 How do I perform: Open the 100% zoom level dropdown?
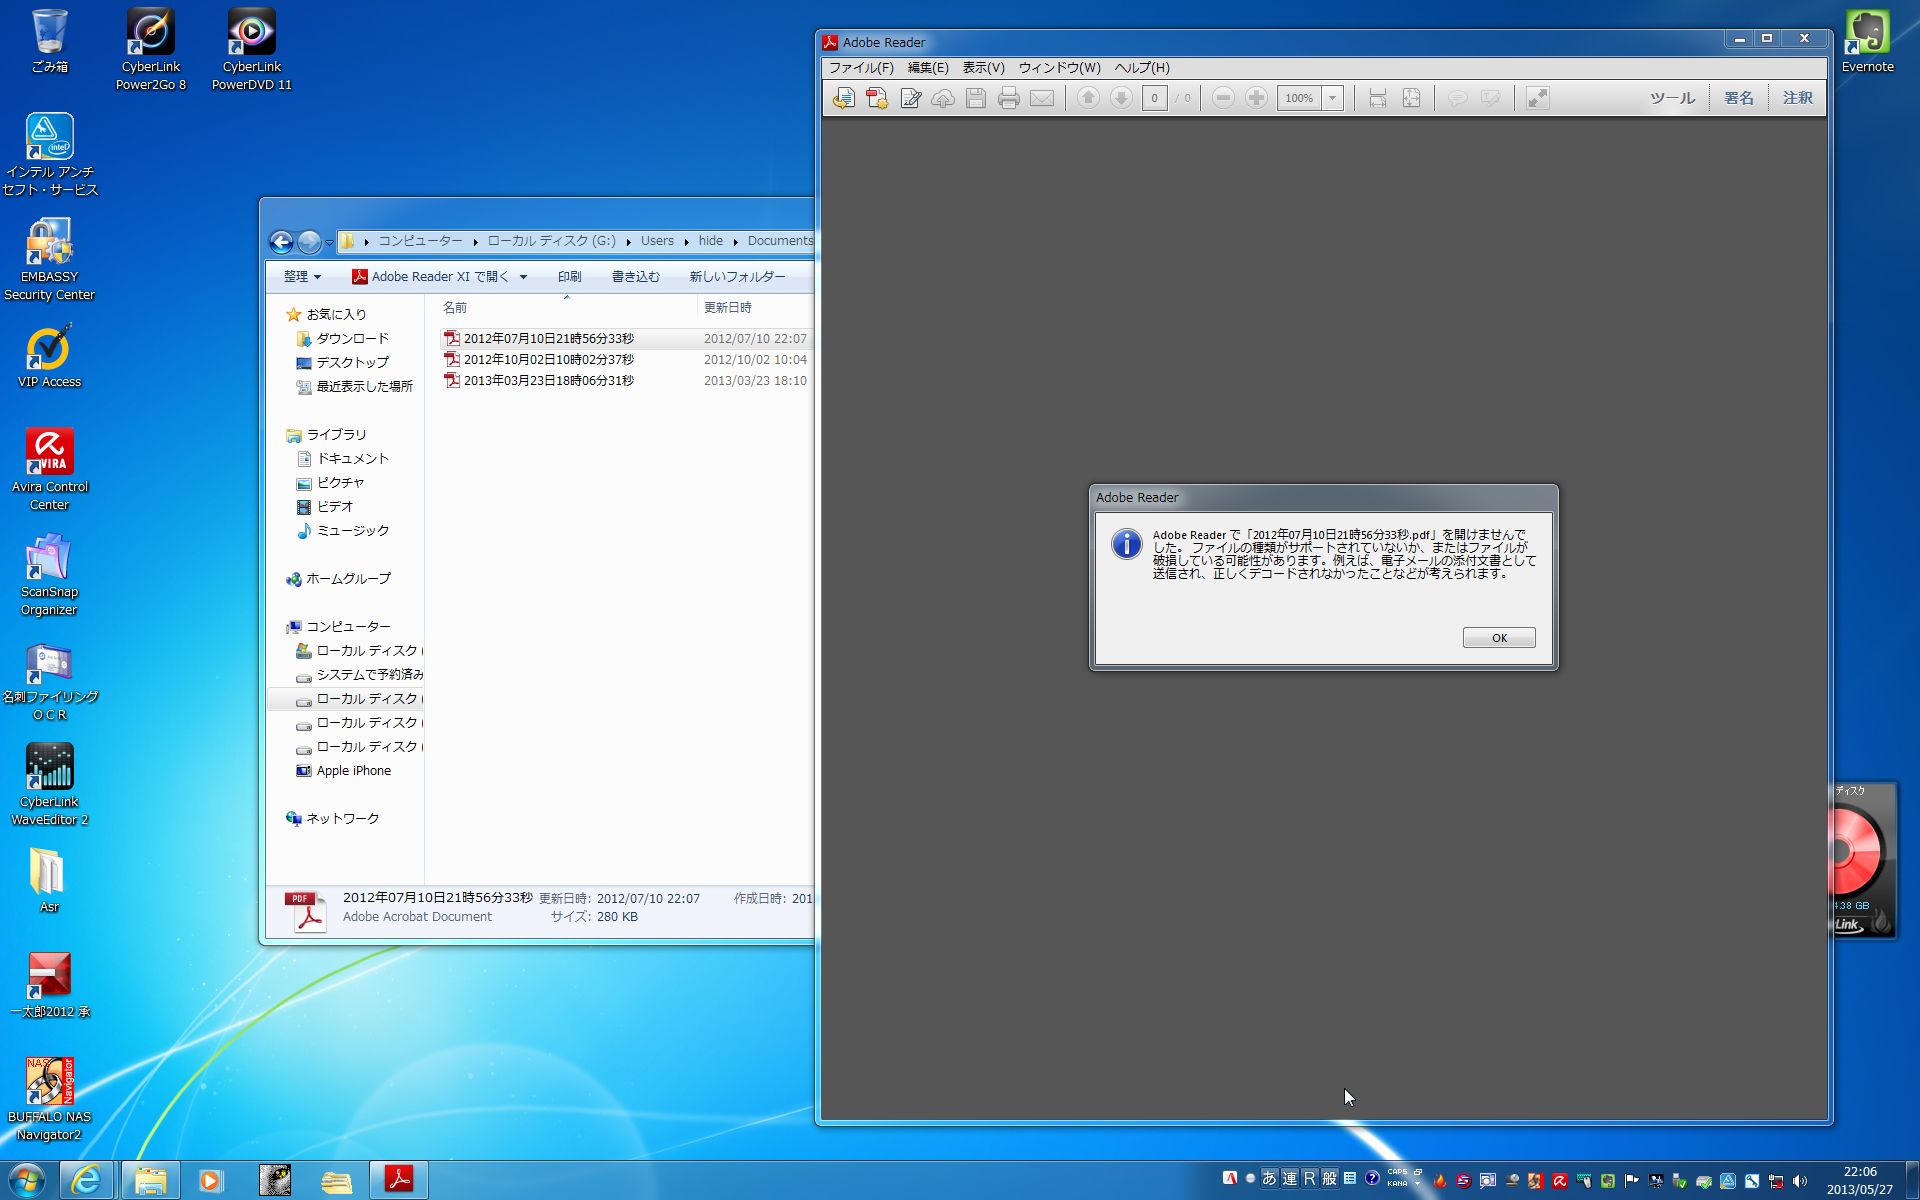click(1332, 98)
